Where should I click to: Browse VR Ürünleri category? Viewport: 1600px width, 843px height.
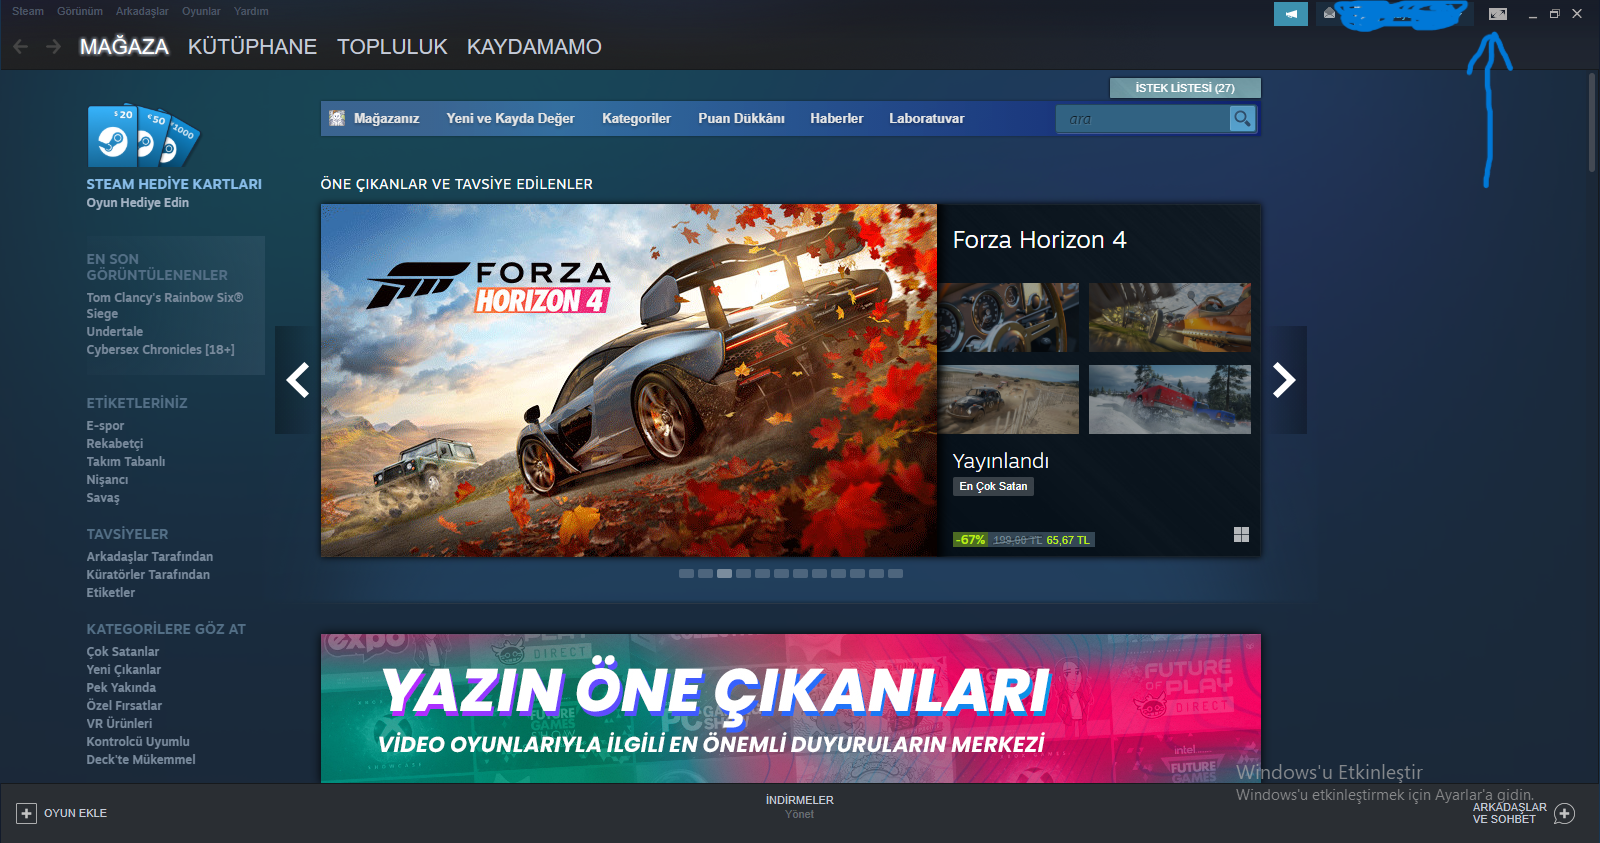pos(119,724)
